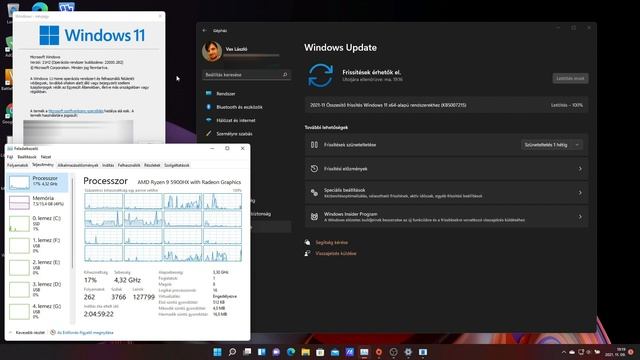This screenshot has height=360, width=640.
Task: Open the Chat icon on the taskbar
Action: [276, 352]
